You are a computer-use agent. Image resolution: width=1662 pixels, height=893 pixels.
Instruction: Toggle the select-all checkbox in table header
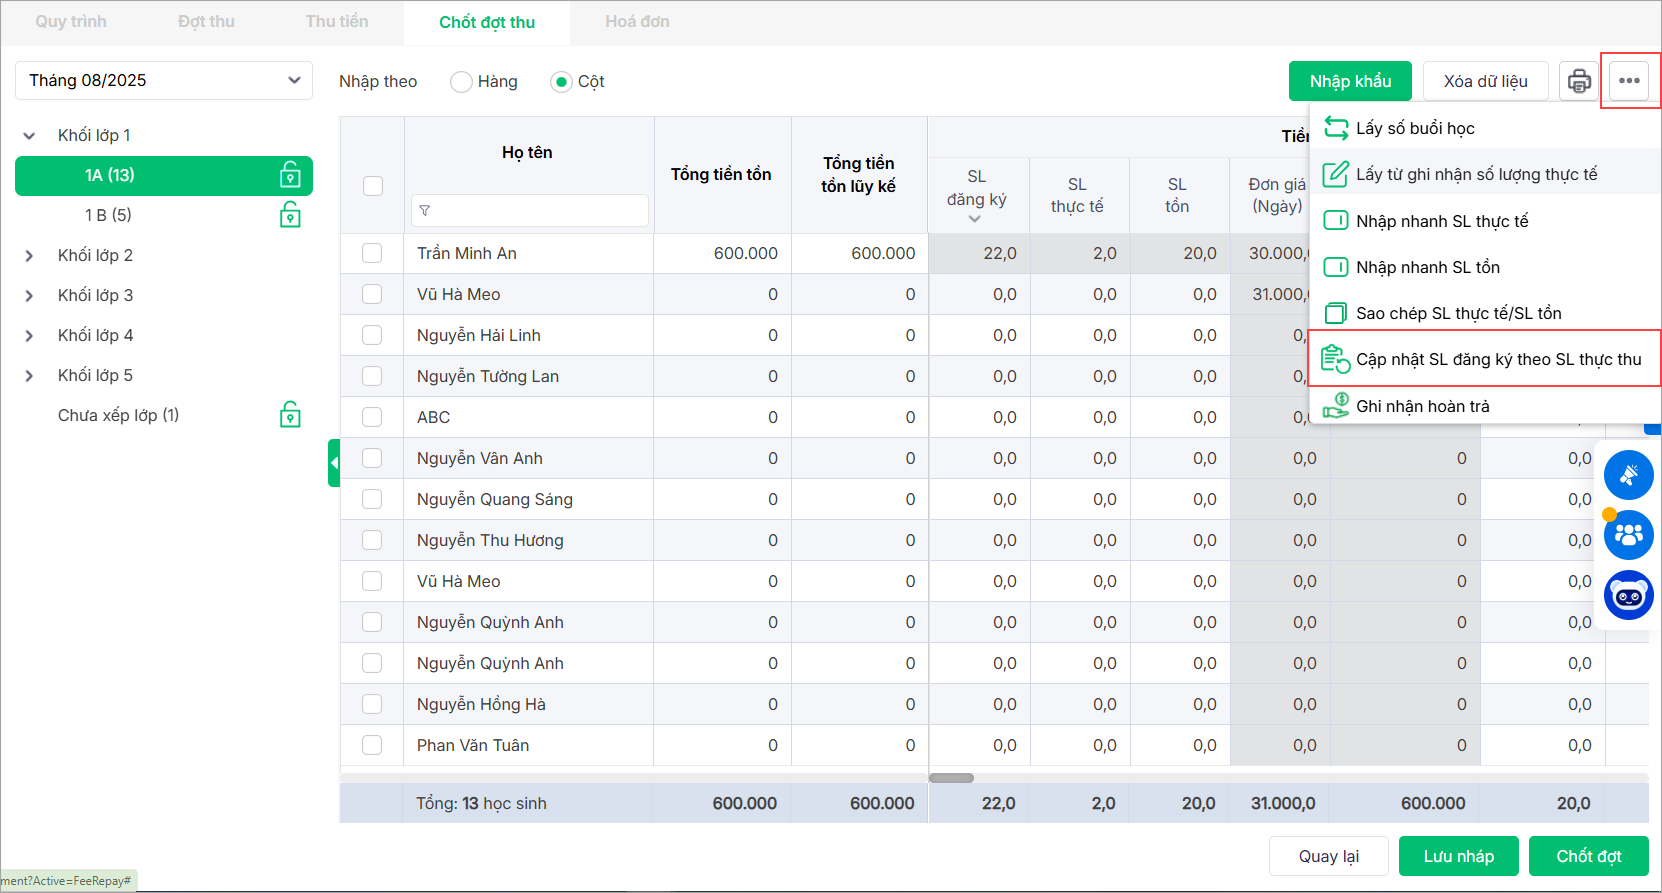pos(373,186)
